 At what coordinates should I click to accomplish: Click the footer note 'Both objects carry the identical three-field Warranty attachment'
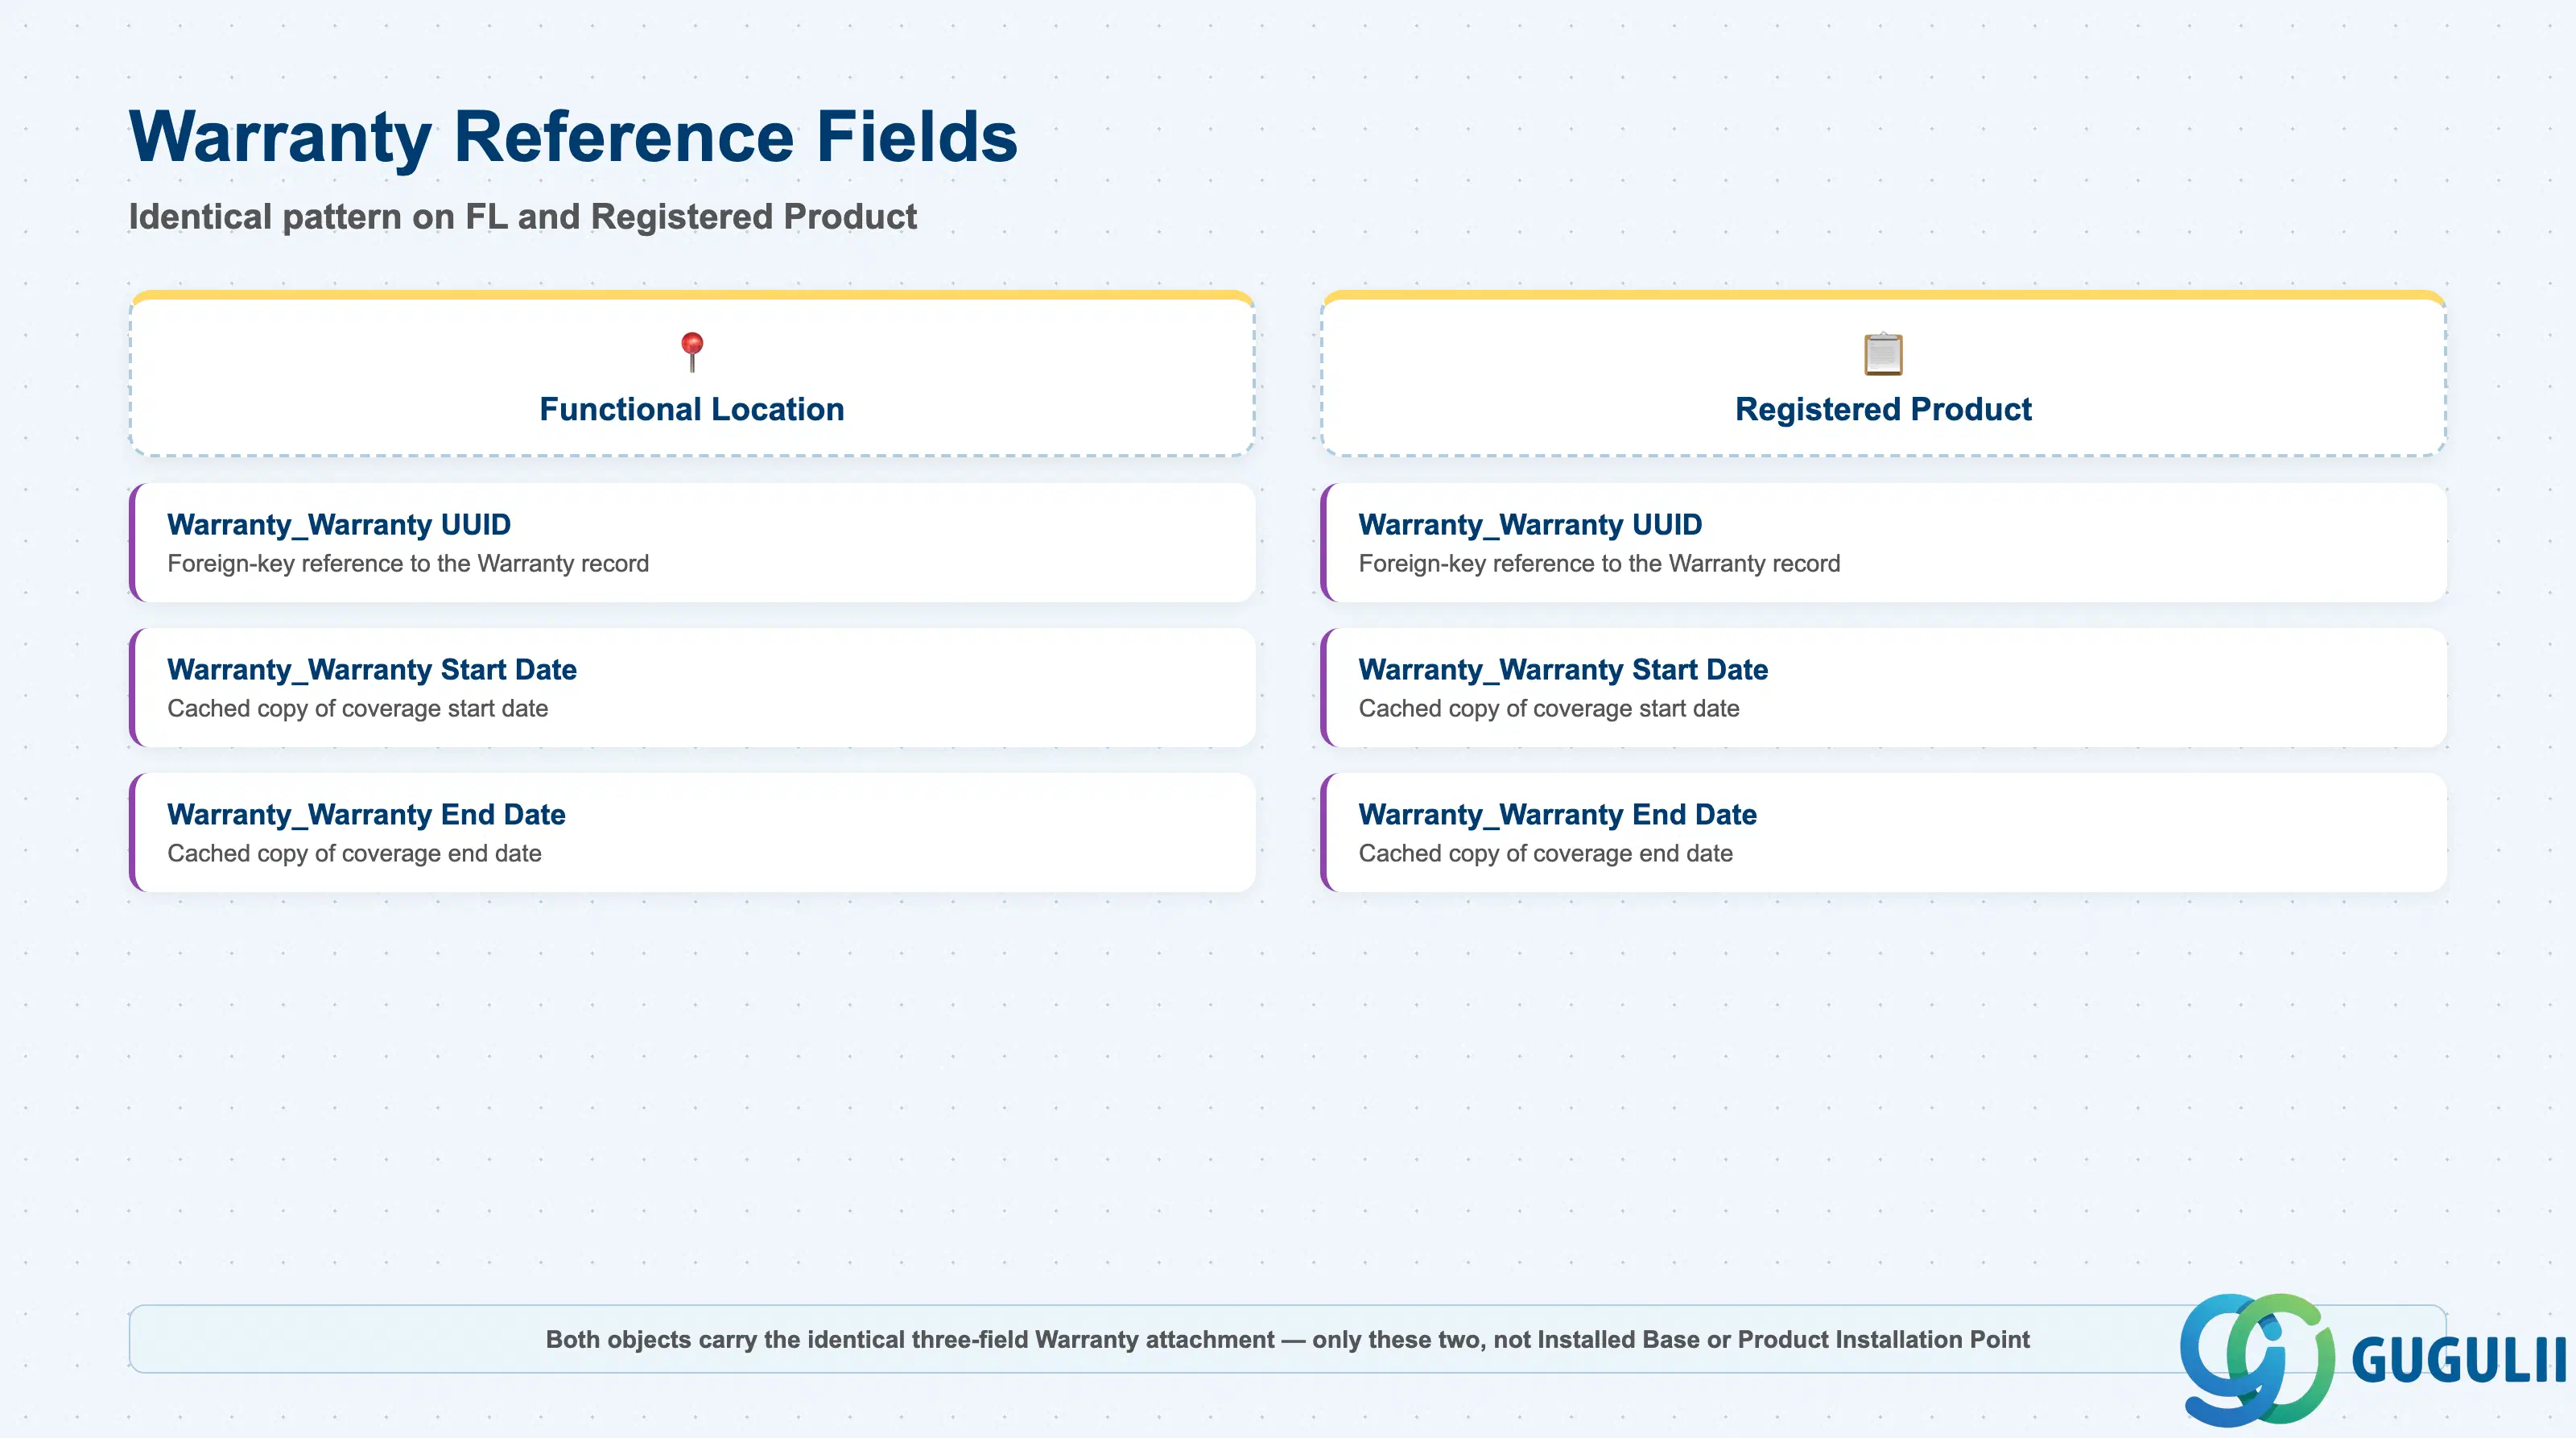click(x=910, y=1339)
